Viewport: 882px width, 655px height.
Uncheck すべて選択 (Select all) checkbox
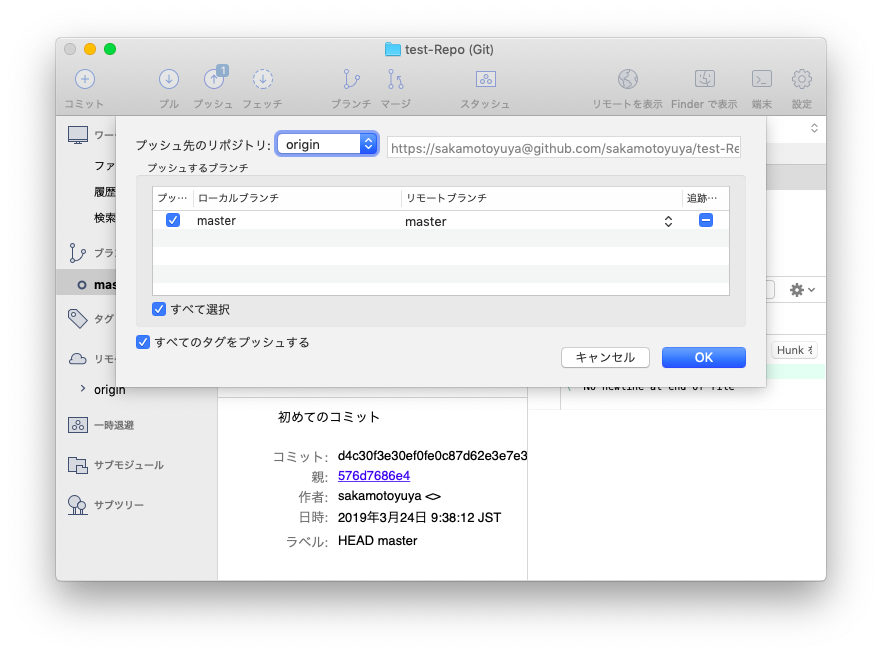[158, 309]
